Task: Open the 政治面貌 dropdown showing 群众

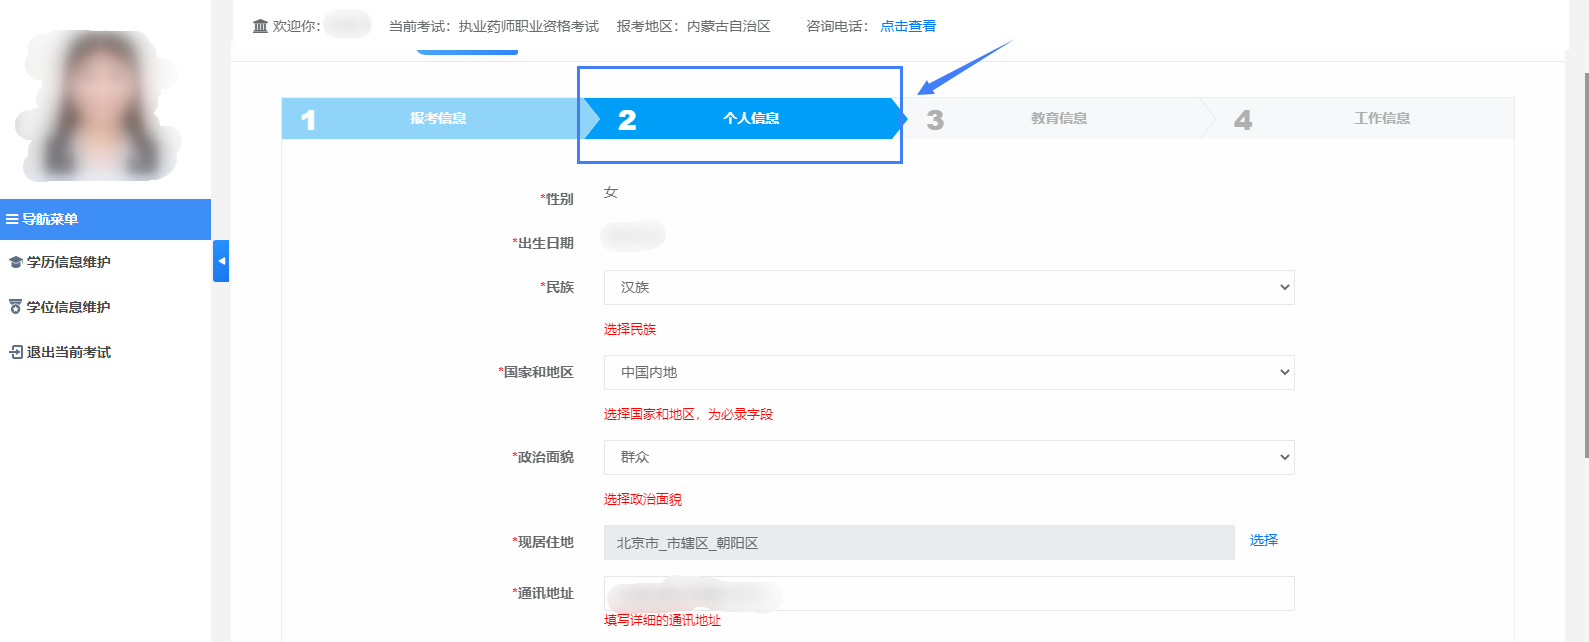Action: coord(948,457)
